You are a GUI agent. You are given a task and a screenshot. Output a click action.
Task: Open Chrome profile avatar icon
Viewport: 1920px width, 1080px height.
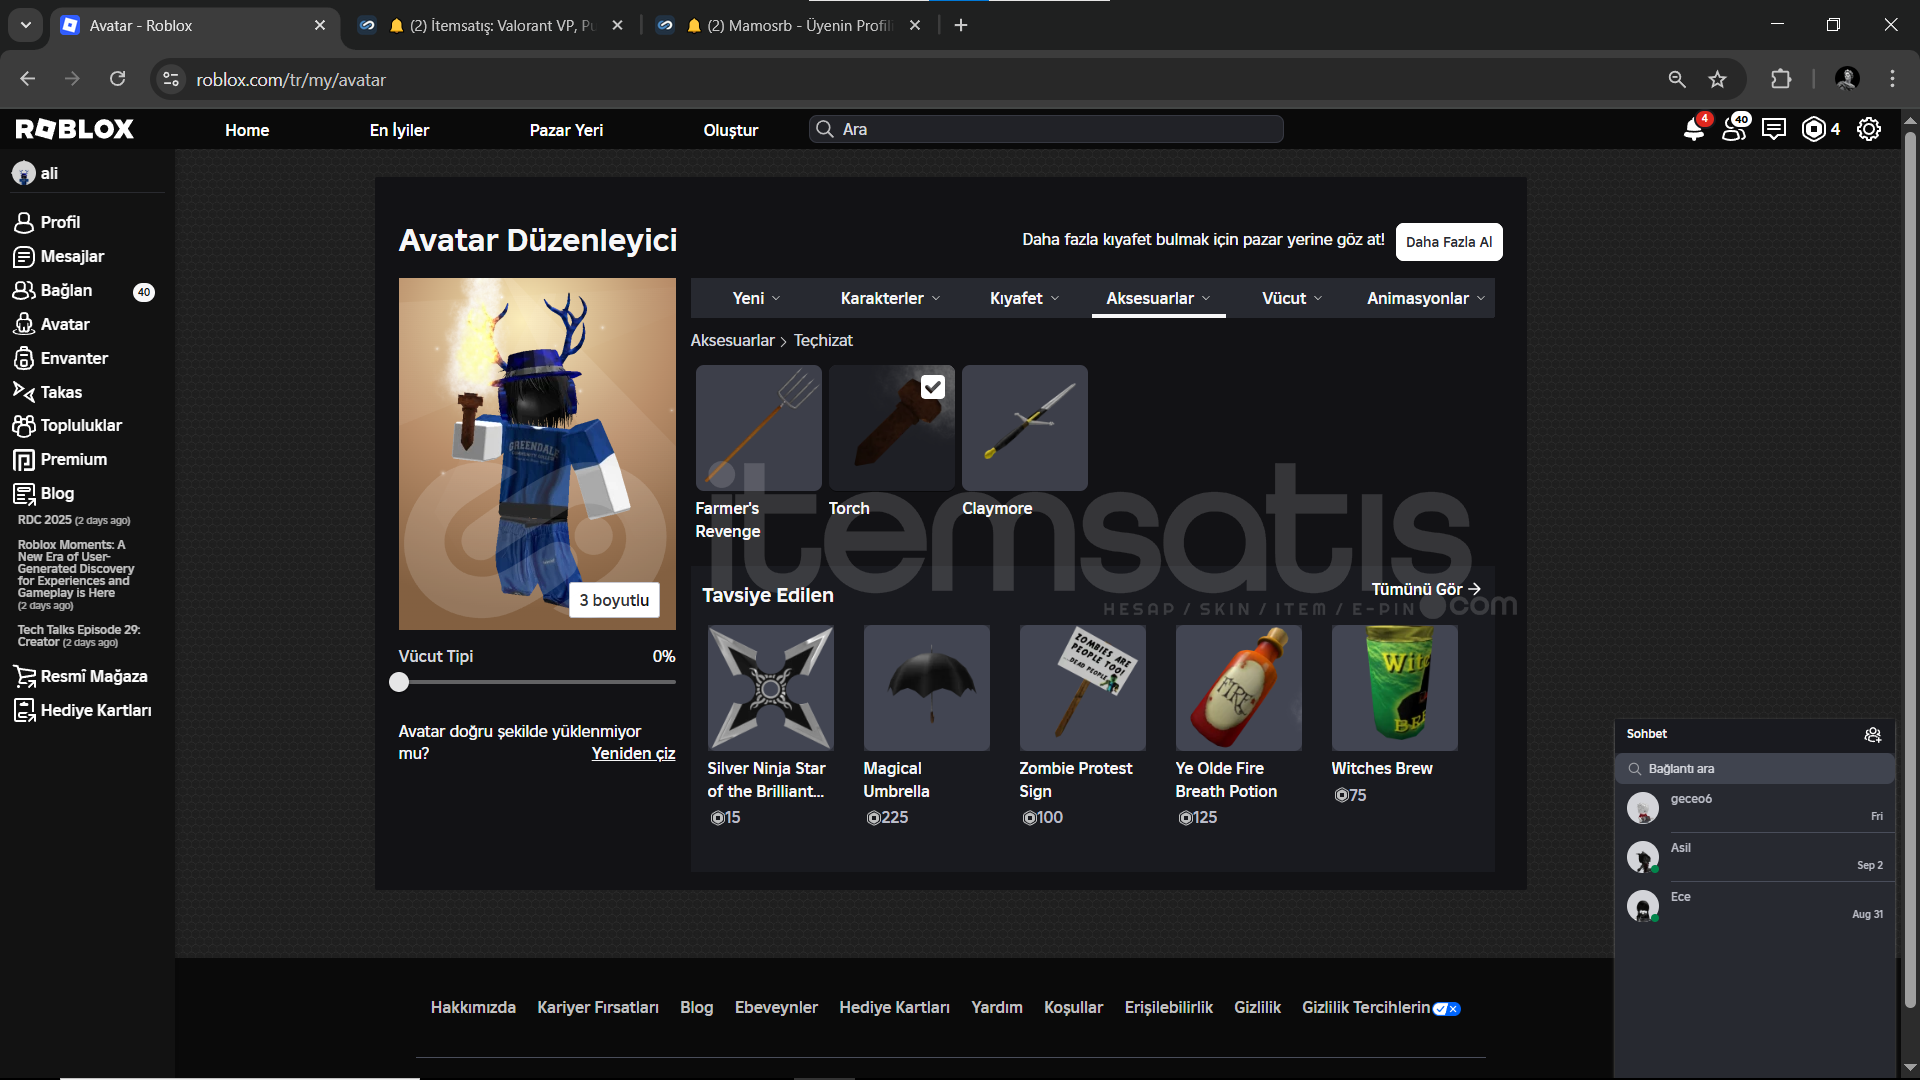tap(1847, 79)
